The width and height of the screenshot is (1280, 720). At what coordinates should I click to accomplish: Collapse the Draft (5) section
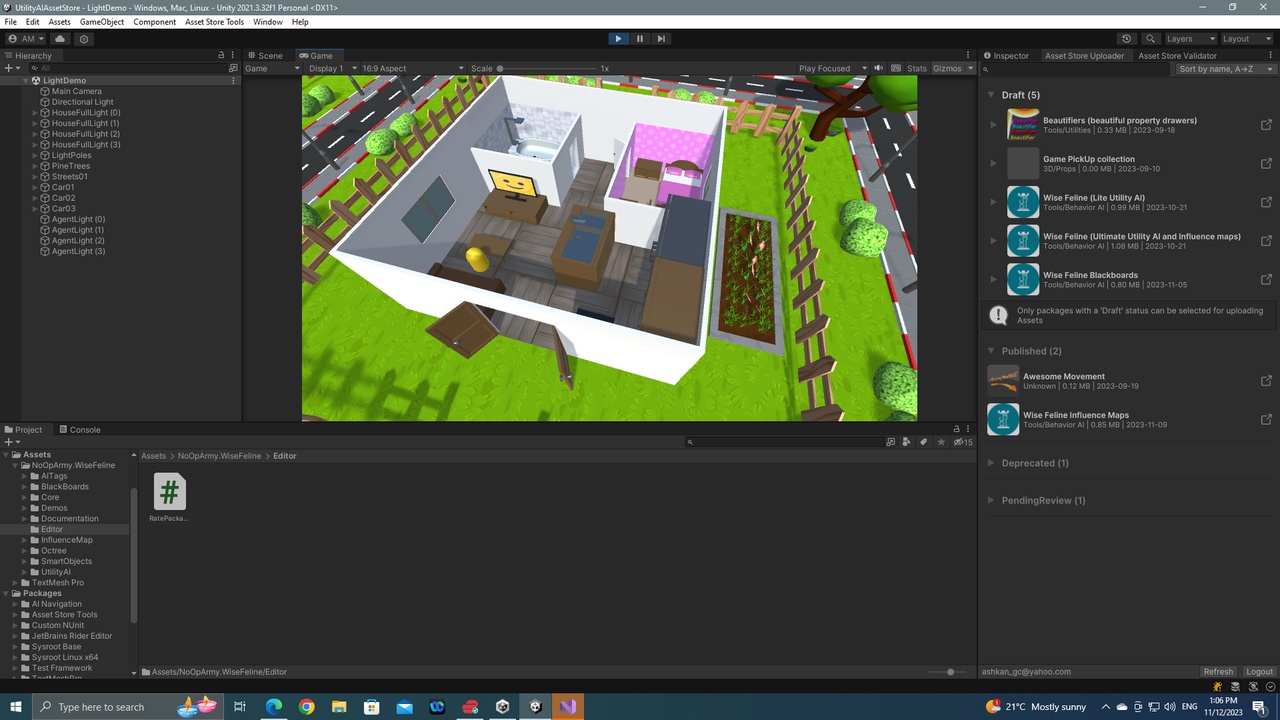[991, 95]
